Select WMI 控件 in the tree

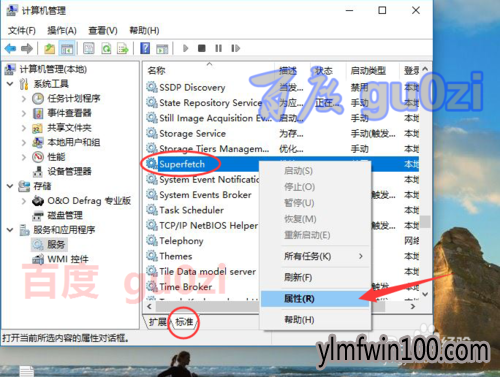click(68, 259)
